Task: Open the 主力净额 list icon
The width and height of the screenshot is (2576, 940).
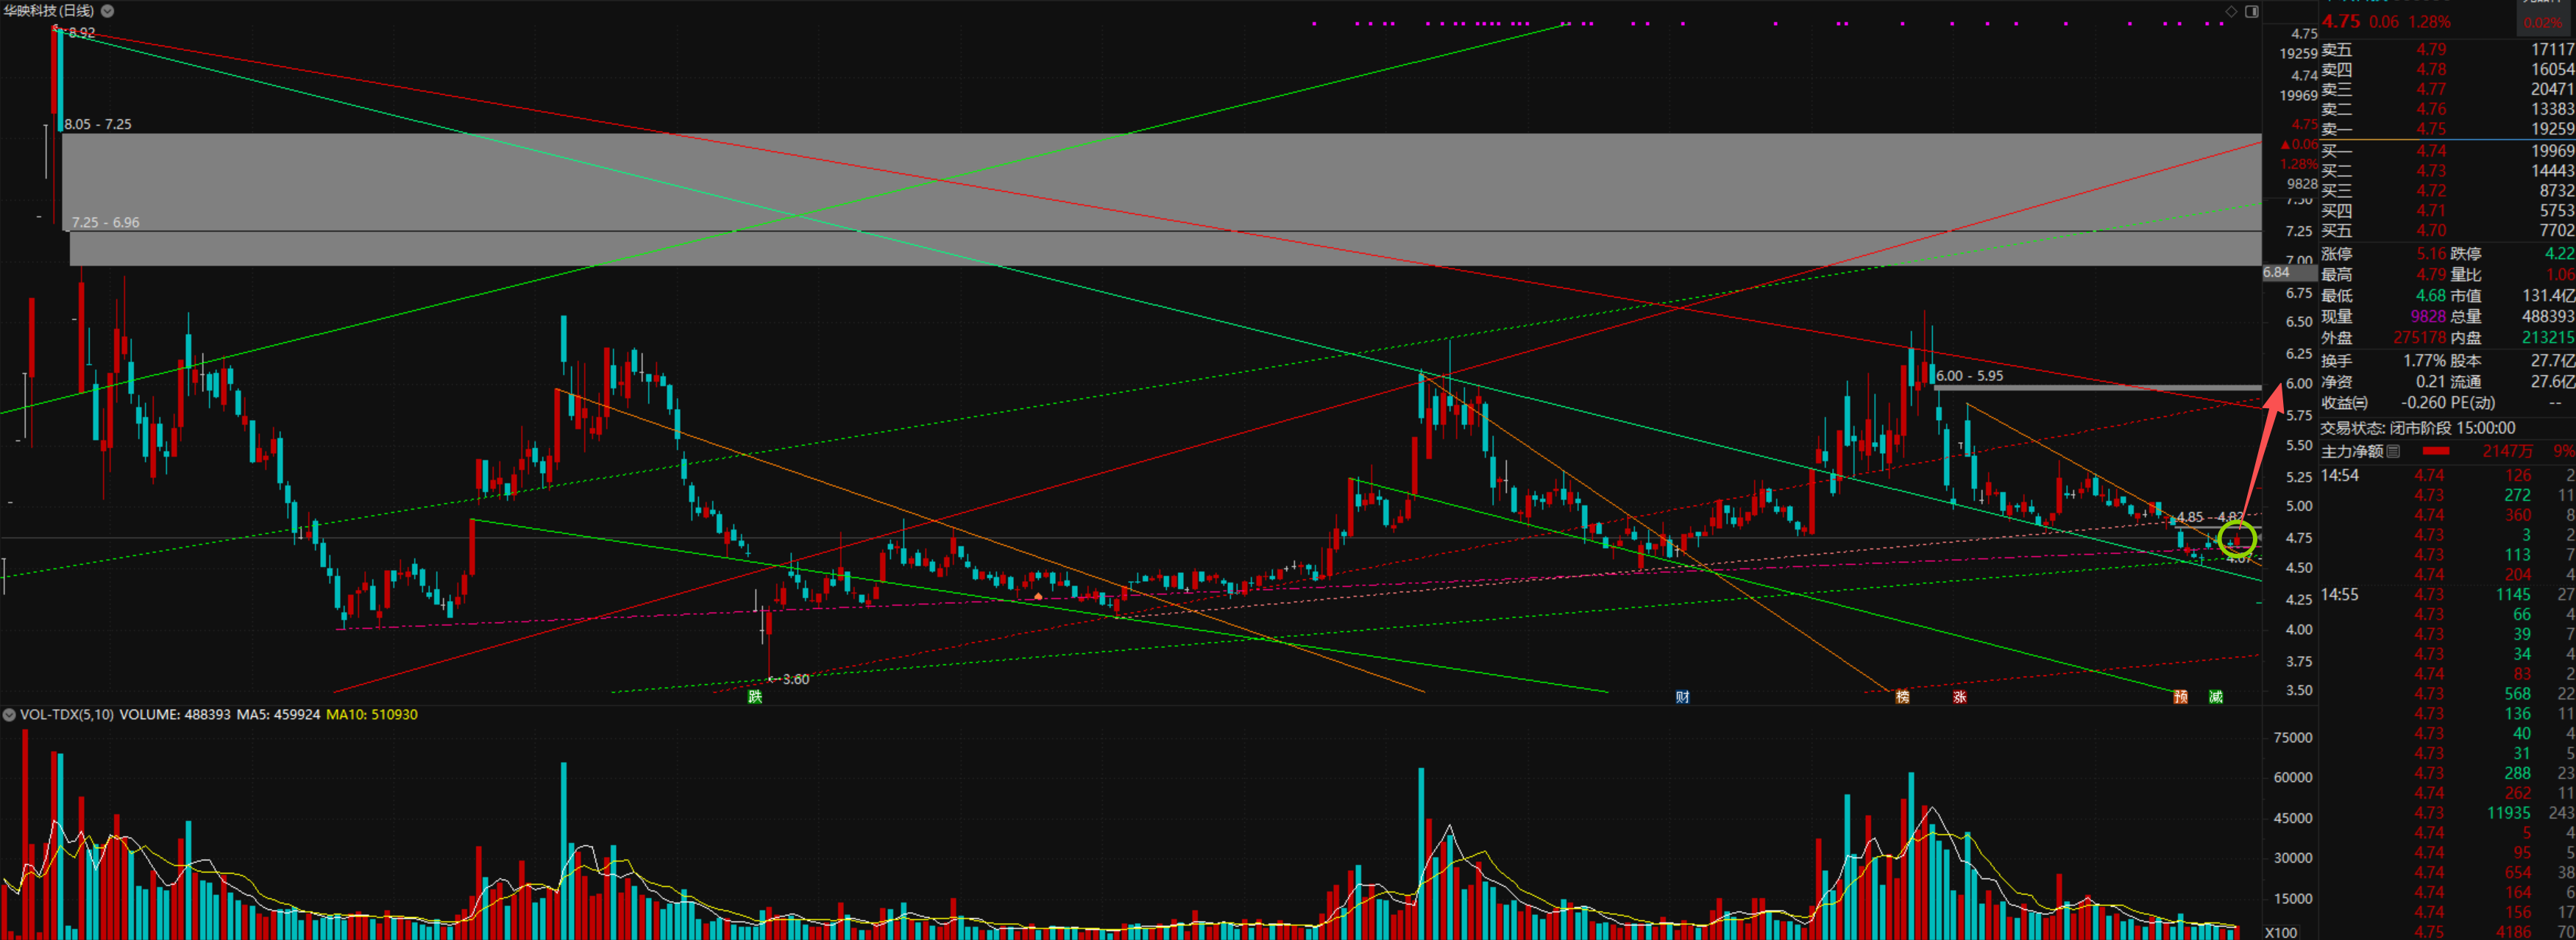Action: [2393, 451]
